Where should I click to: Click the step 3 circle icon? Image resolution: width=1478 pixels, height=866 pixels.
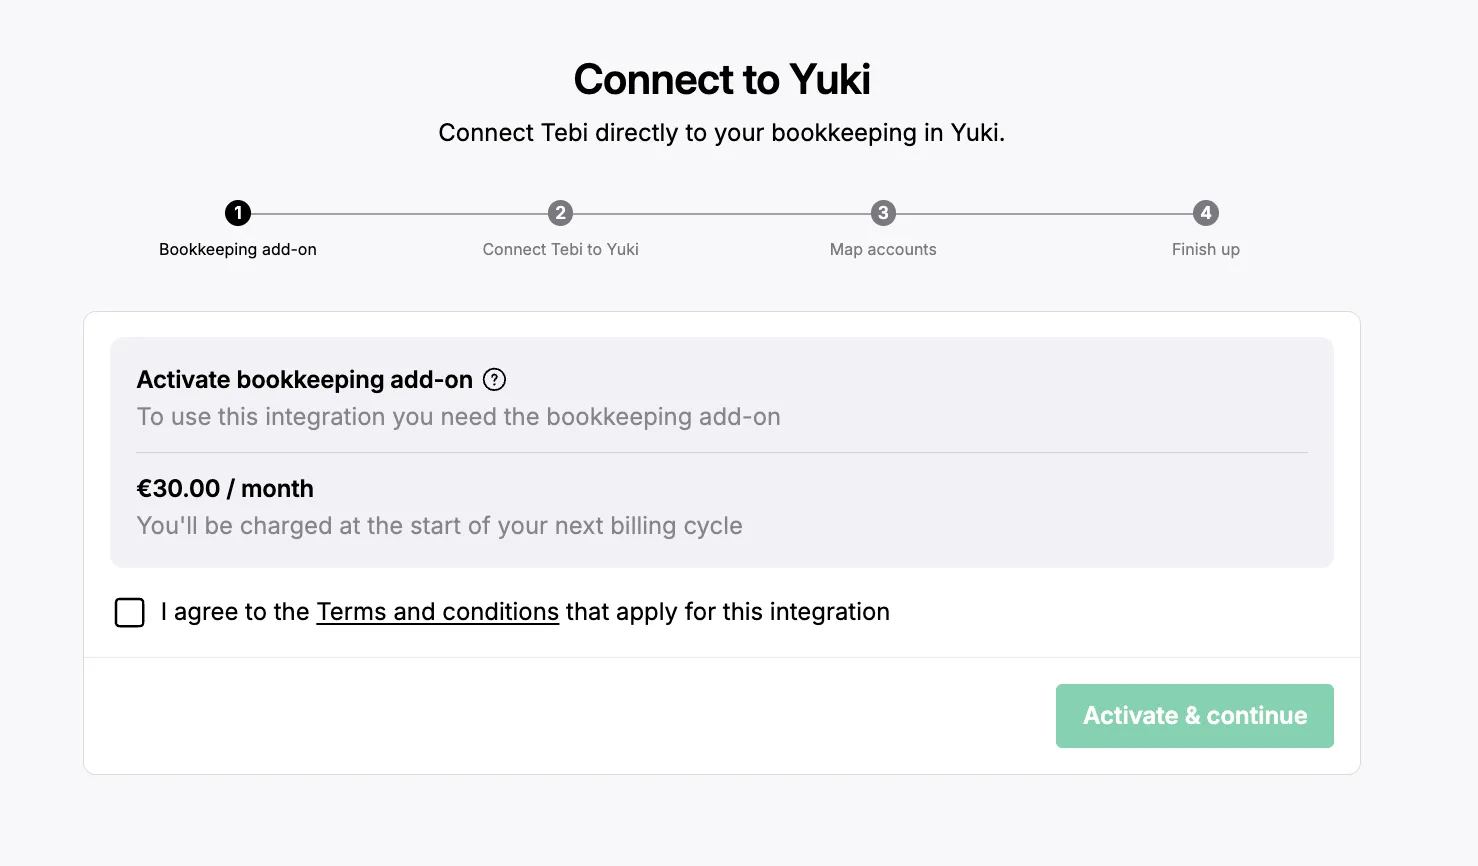[883, 213]
